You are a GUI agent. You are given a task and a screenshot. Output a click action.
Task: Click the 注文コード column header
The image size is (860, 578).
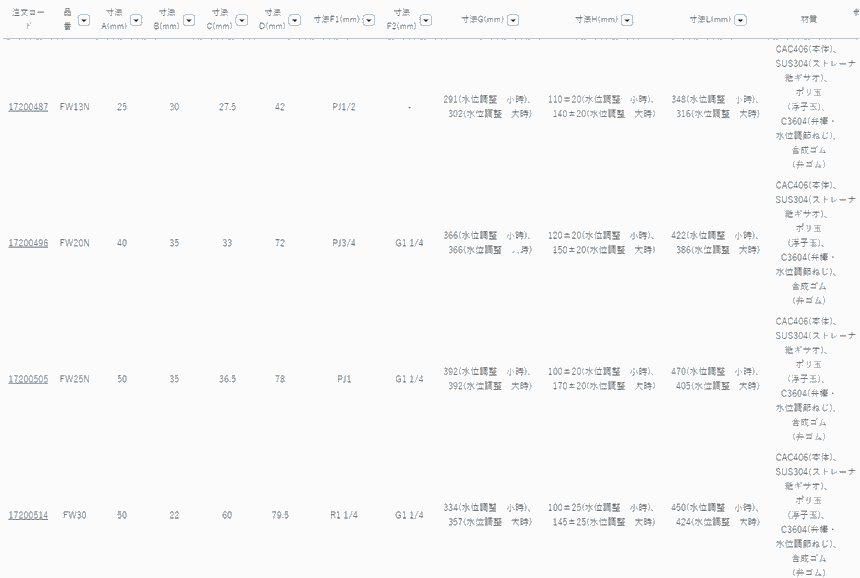pyautogui.click(x=28, y=19)
